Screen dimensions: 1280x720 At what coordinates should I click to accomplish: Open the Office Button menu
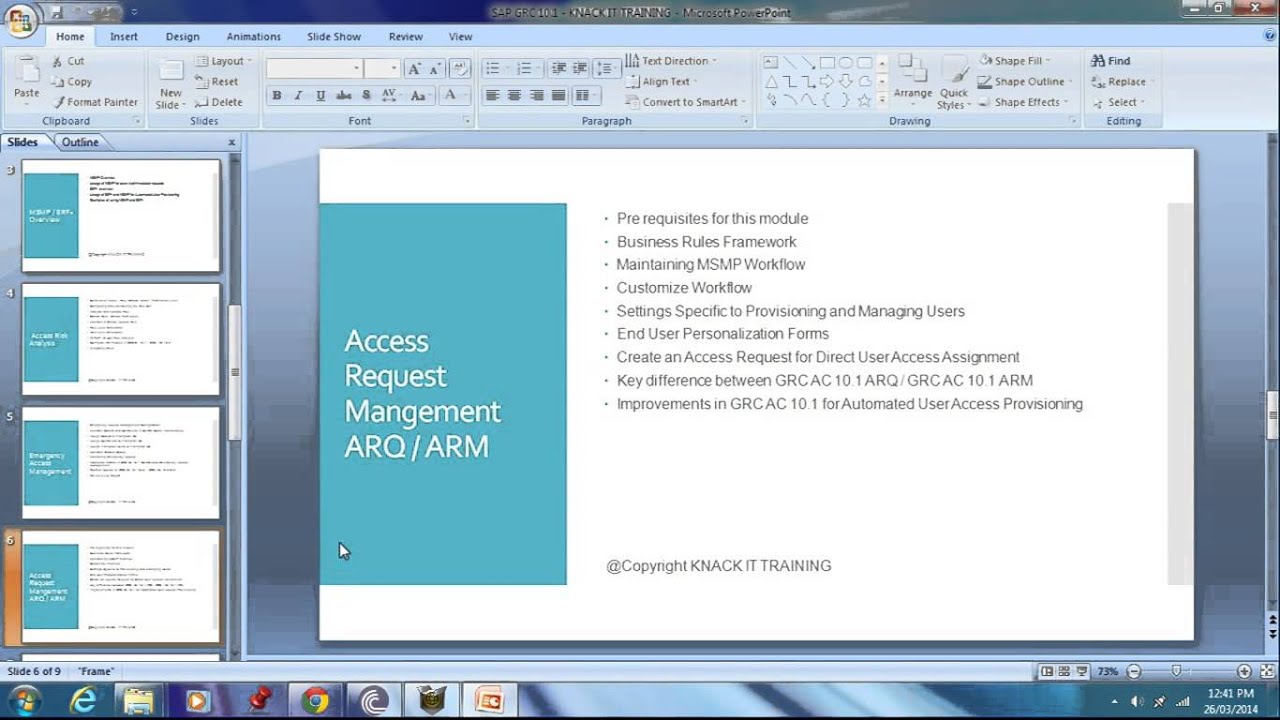21,18
